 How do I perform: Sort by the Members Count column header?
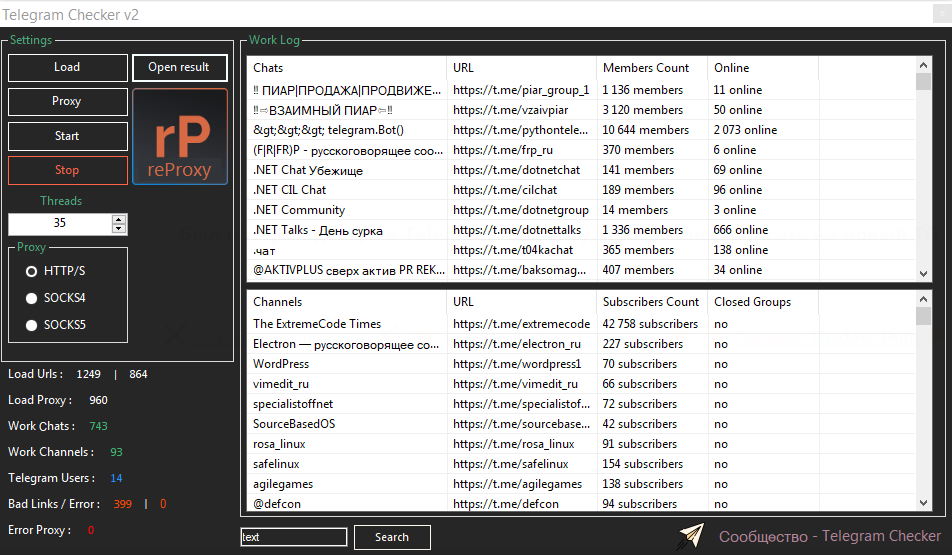[x=652, y=68]
